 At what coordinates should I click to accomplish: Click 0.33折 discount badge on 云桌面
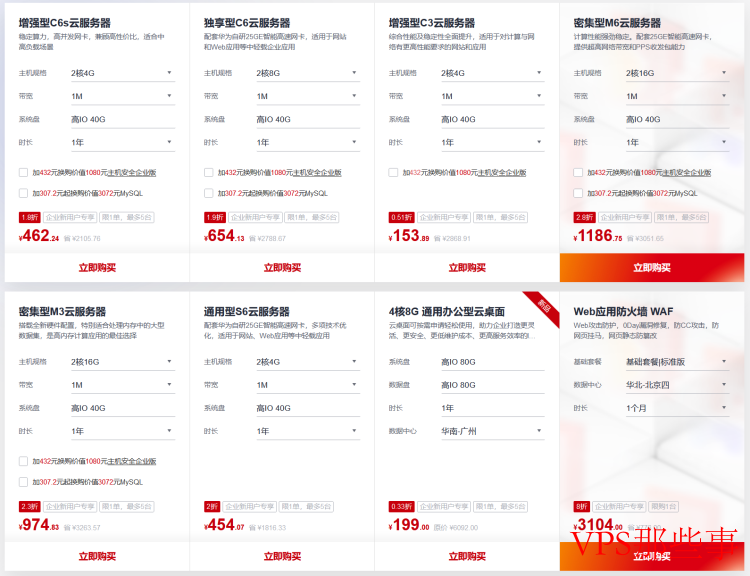coord(402,507)
